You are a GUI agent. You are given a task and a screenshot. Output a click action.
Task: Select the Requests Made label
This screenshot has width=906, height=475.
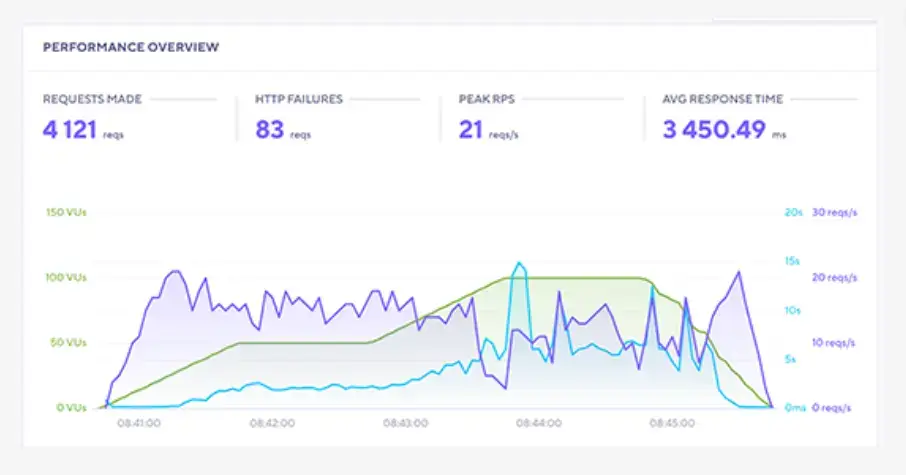click(x=92, y=100)
